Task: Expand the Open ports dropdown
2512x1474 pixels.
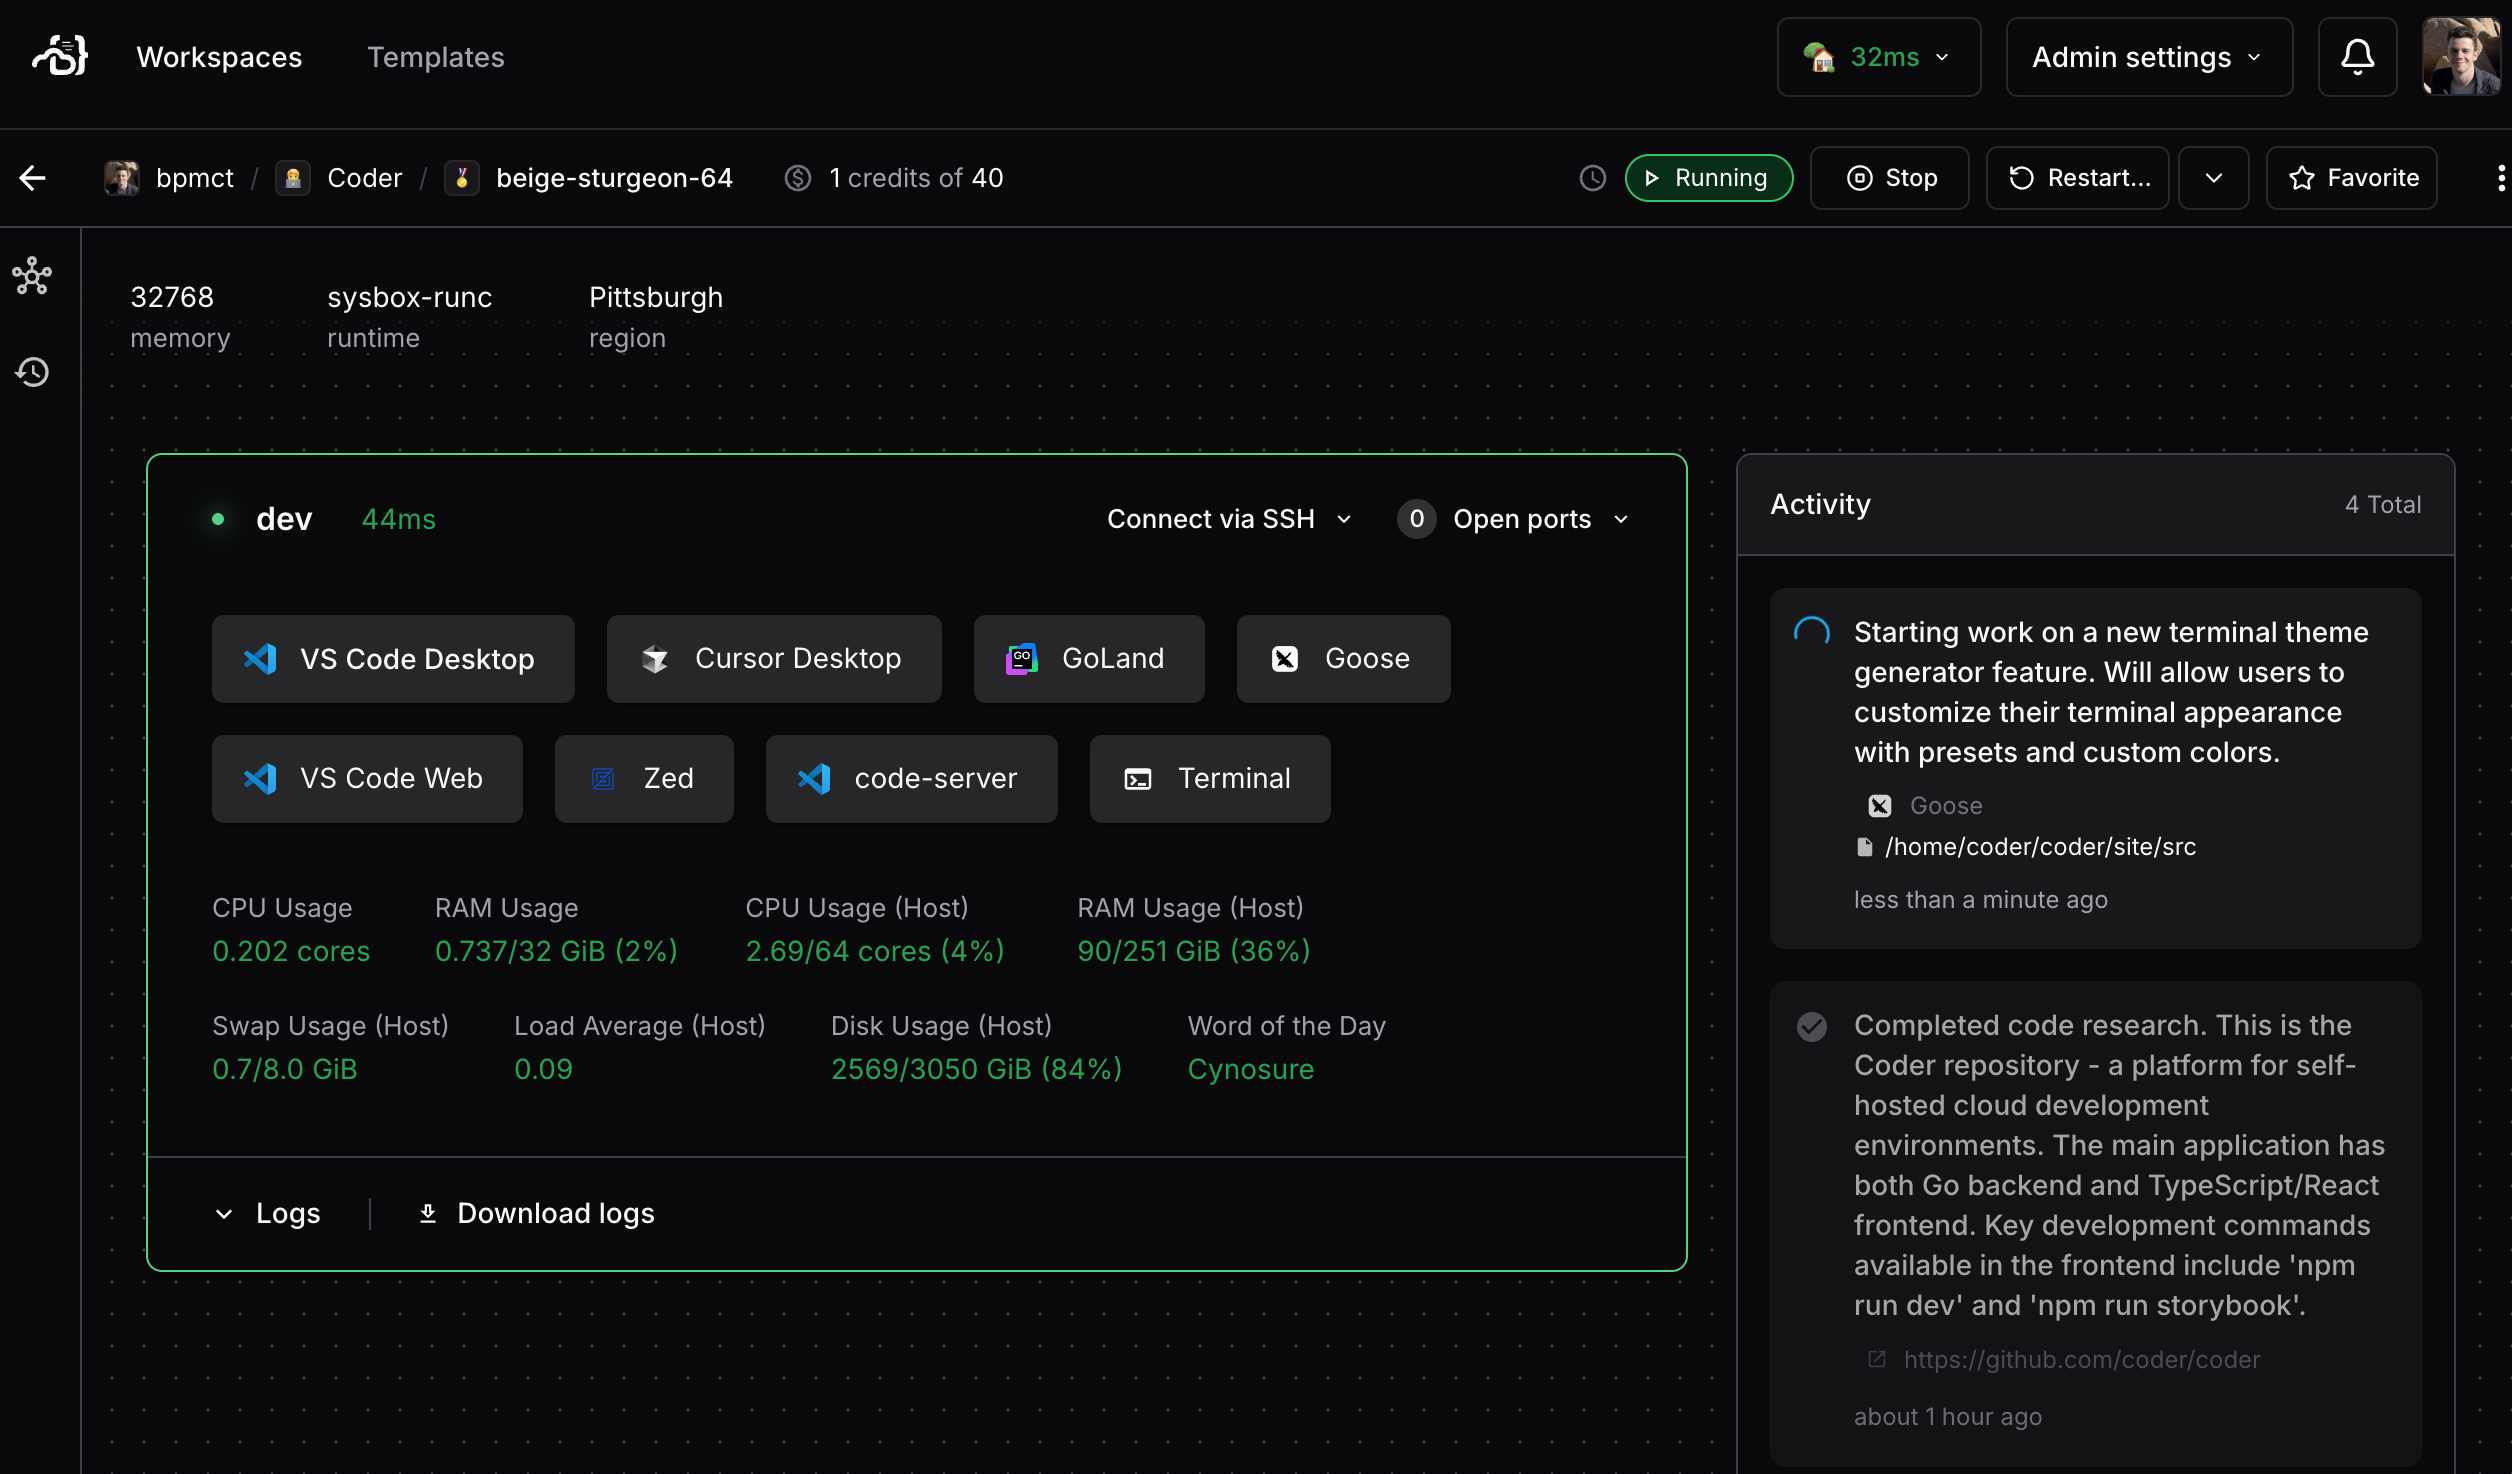Action: 1514,519
